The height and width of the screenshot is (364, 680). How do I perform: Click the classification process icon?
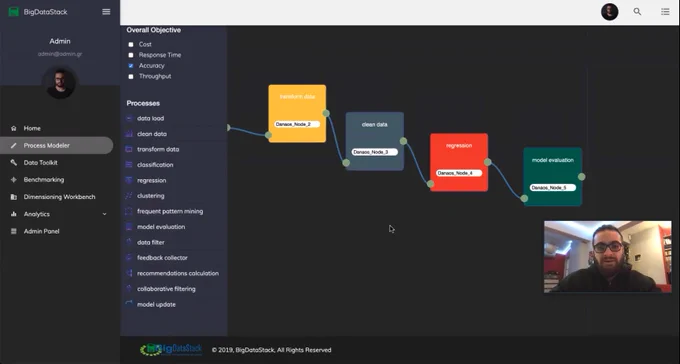coord(129,165)
